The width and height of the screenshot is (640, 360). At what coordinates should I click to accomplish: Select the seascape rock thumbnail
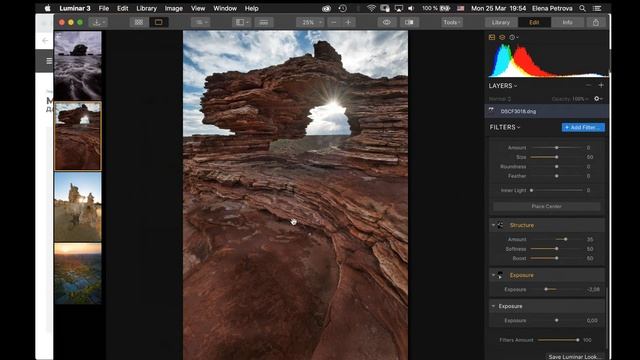pos(78,66)
